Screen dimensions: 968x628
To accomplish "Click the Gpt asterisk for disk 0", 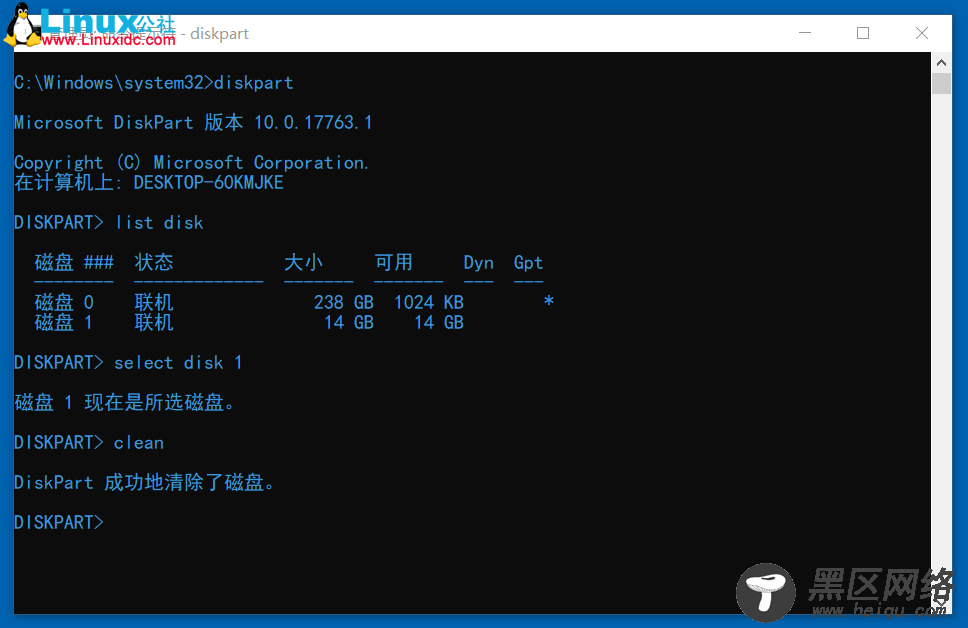I will click(549, 301).
